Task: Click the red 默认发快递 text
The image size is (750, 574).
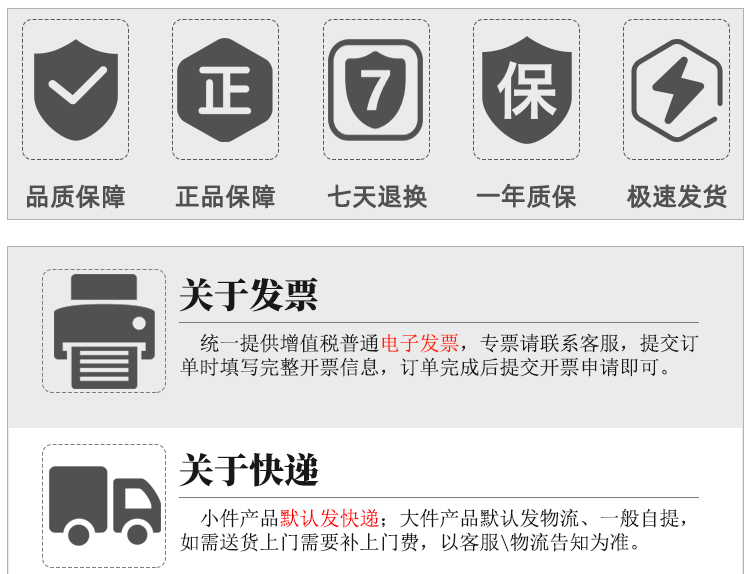Action: point(330,518)
